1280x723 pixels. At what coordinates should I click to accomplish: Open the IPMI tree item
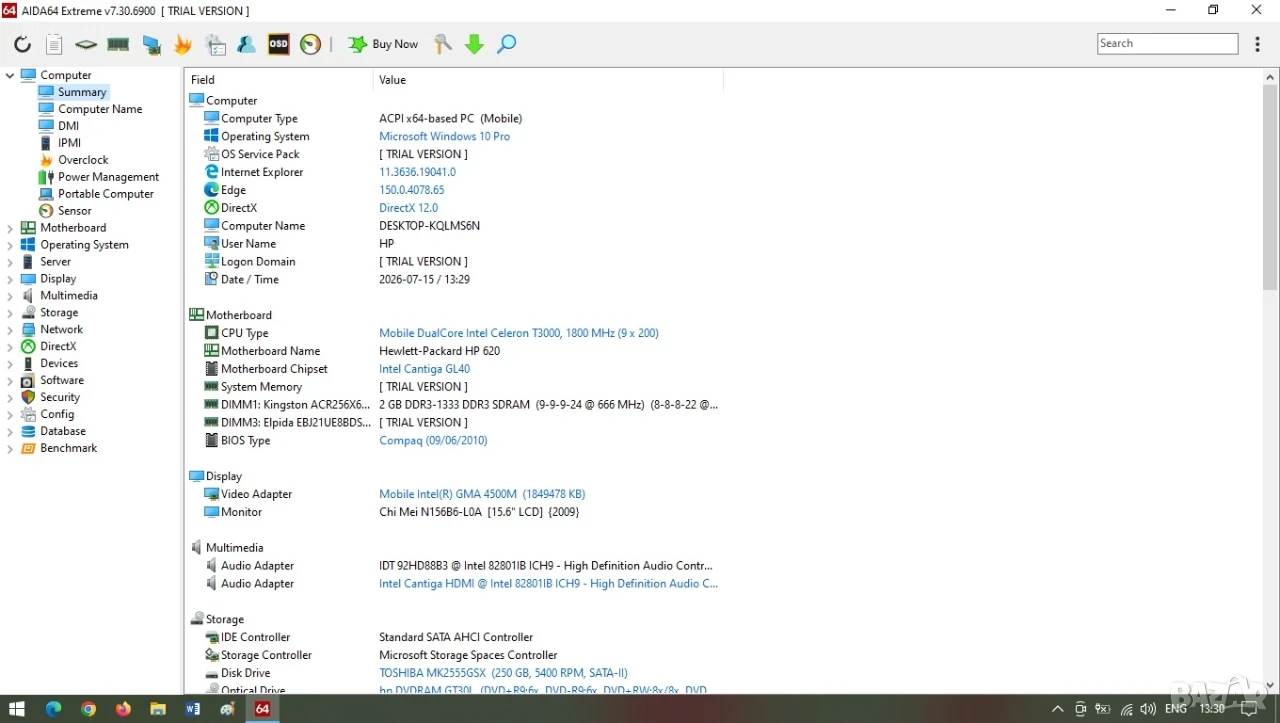(x=69, y=143)
